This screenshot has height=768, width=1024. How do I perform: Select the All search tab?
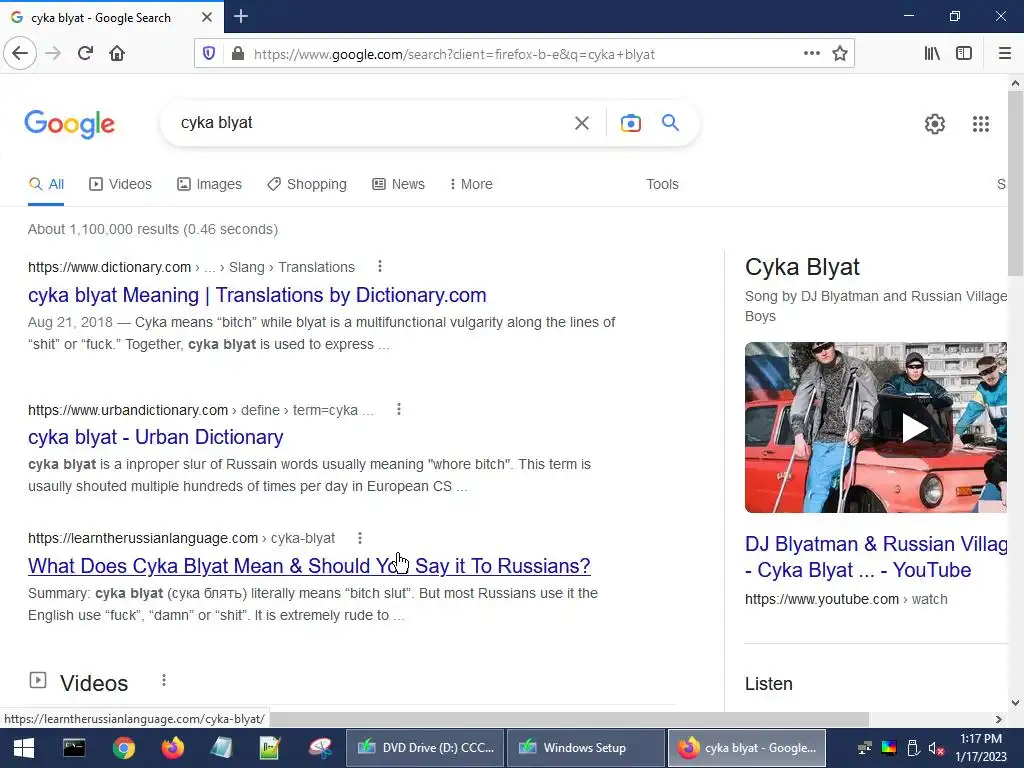(x=46, y=184)
